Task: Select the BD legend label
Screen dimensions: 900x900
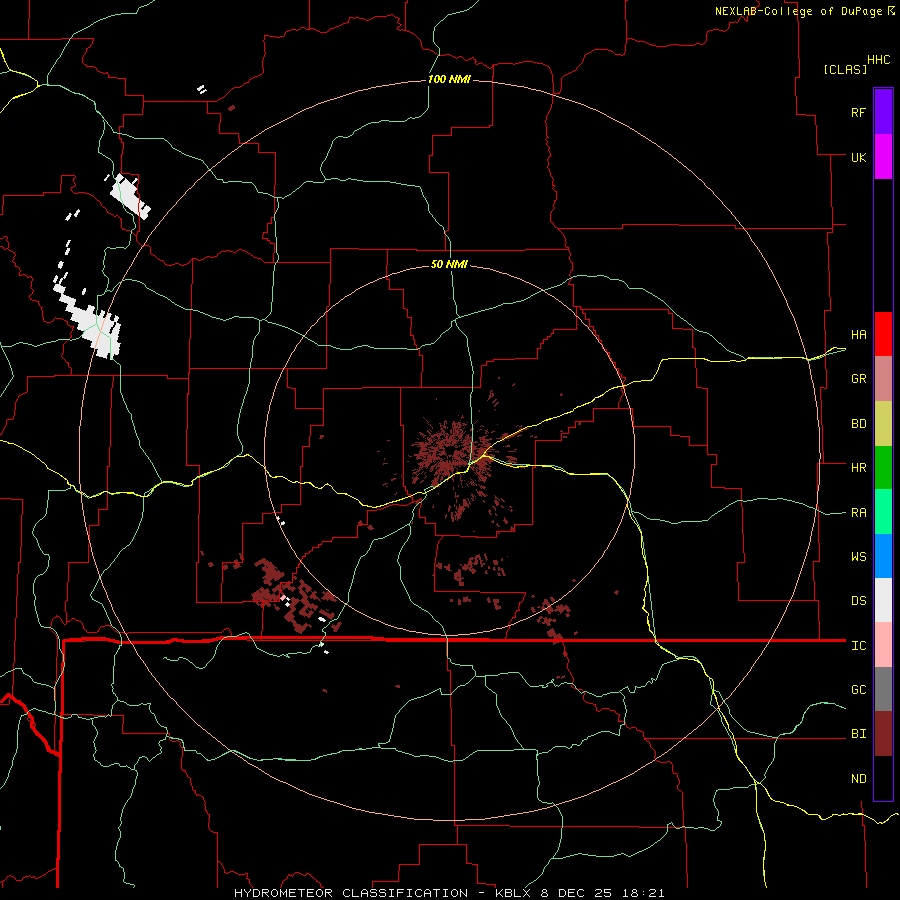Action: [x=858, y=424]
